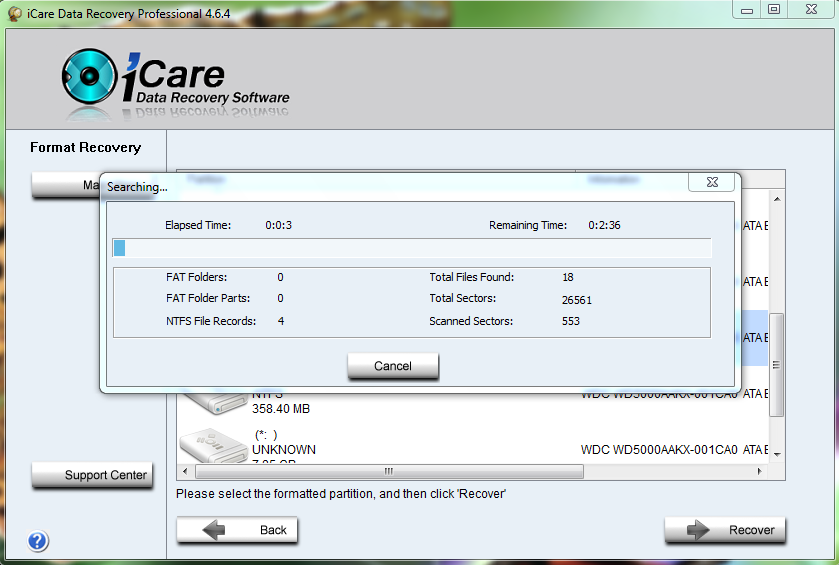Click the NTFS File Records value 4
839x565 pixels.
[x=281, y=321]
